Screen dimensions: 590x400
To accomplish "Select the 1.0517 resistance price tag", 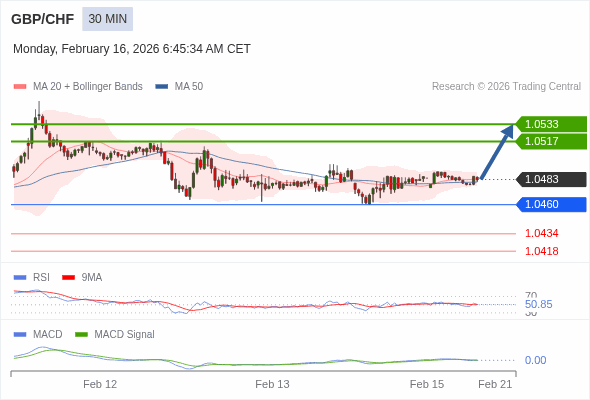I will click(x=552, y=141).
